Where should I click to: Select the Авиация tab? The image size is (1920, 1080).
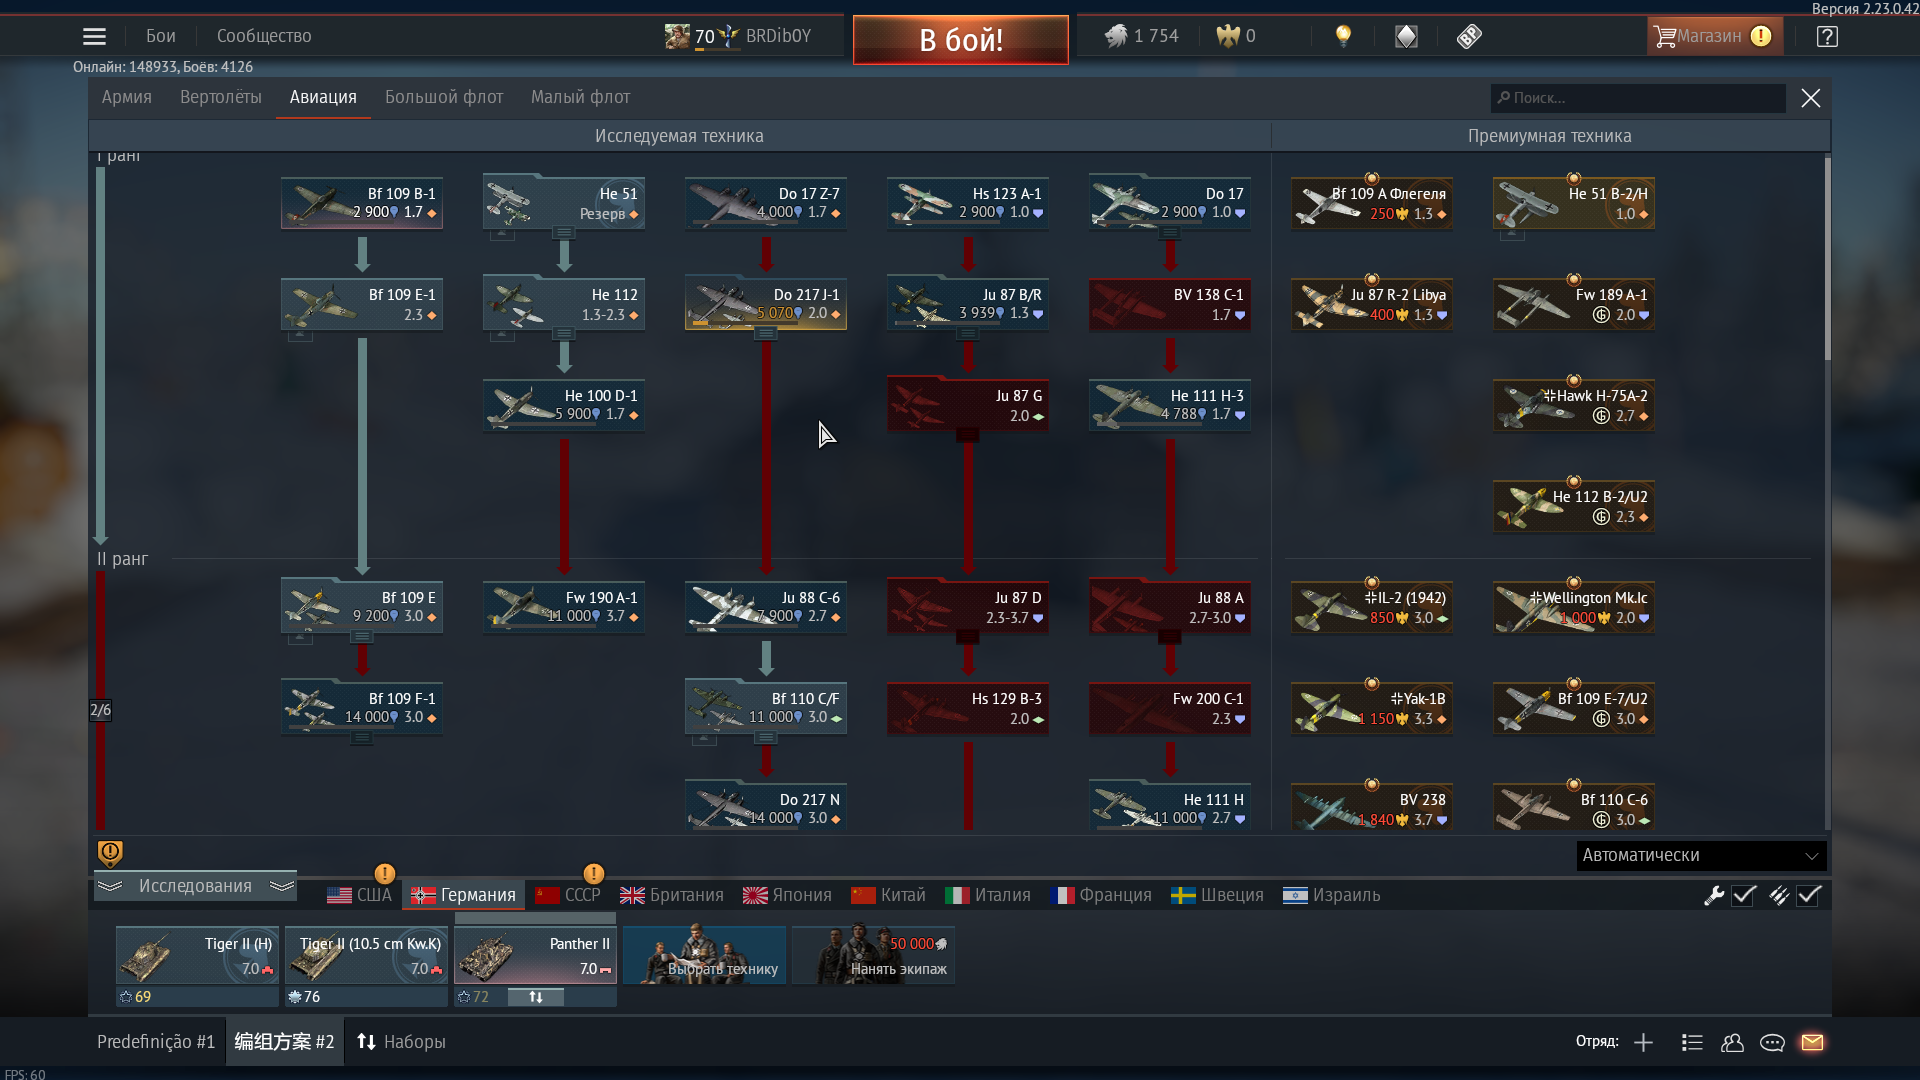point(323,97)
